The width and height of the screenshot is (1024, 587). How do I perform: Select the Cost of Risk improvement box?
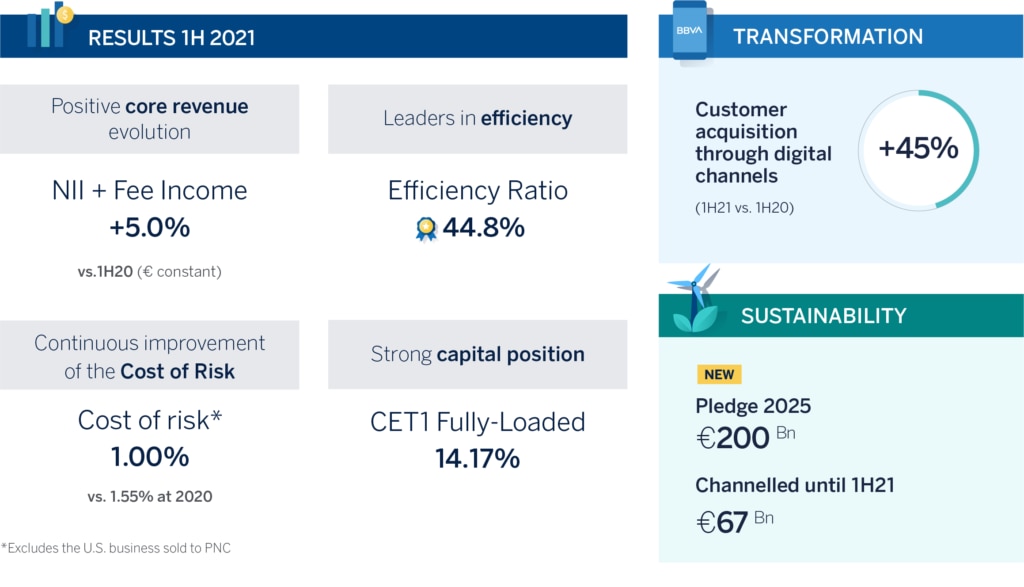(x=150, y=355)
